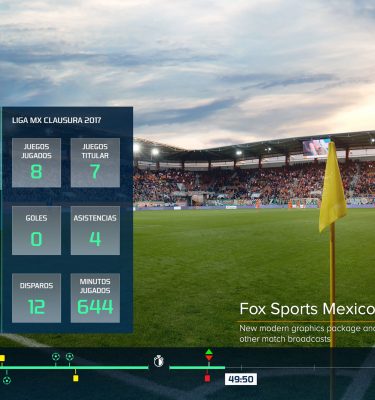The image size is (375, 400).
Task: Select the Minutos Jugados stat tile
Action: [x=95, y=298]
